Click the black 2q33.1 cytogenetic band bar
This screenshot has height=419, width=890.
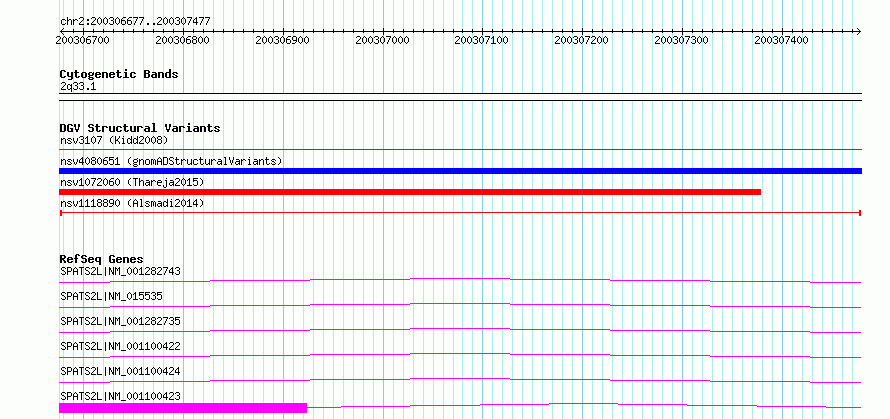460,97
